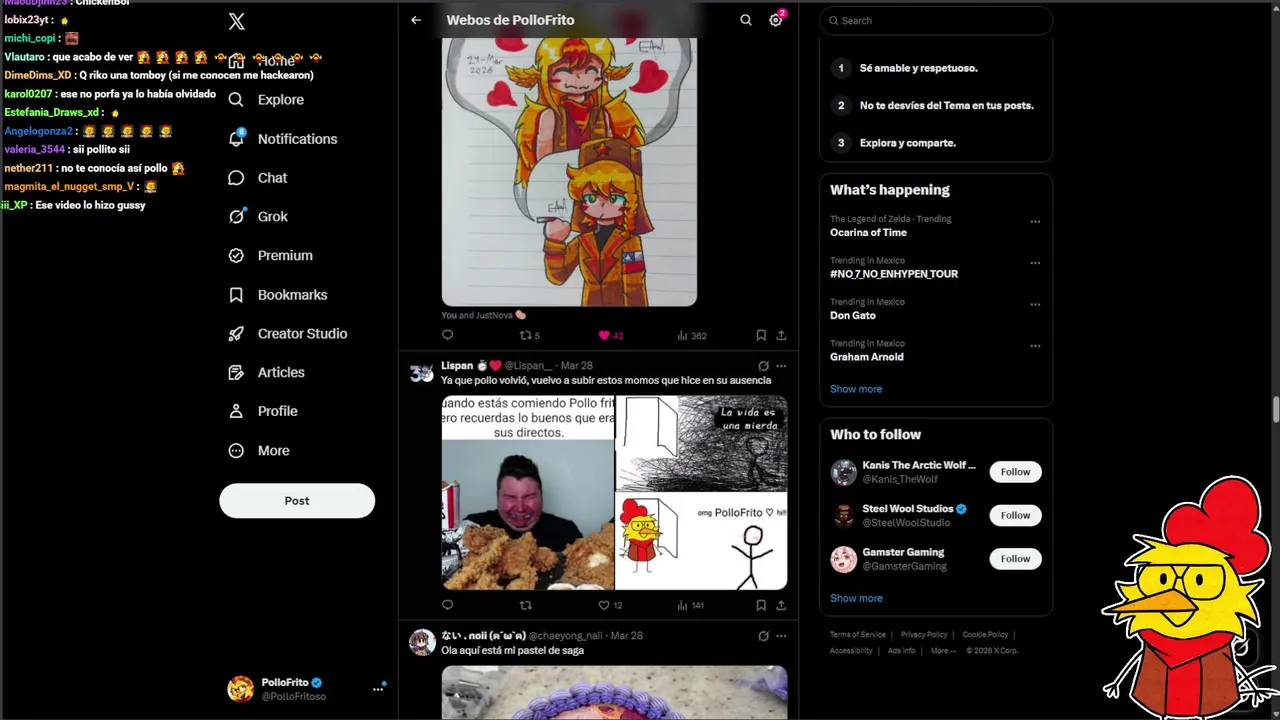The height and width of the screenshot is (720, 1280).
Task: Bookmark the drawing post
Action: [761, 336]
